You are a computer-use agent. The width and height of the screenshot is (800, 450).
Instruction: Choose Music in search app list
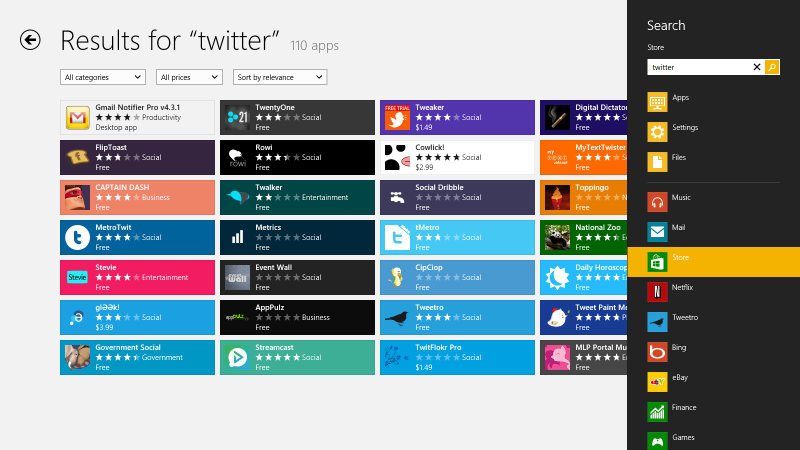(x=713, y=202)
